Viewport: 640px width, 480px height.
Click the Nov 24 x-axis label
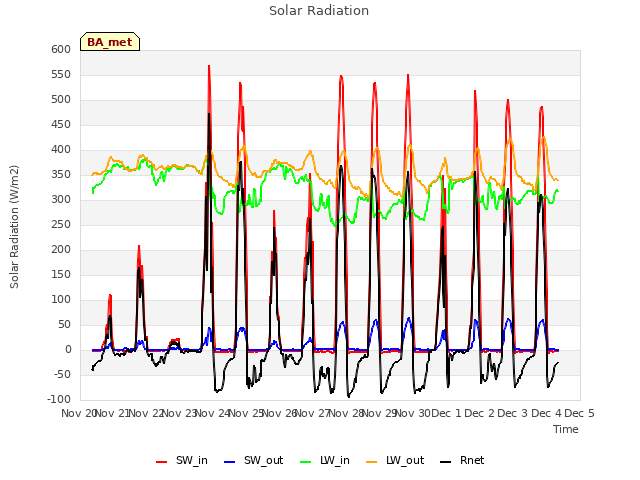(x=213, y=413)
